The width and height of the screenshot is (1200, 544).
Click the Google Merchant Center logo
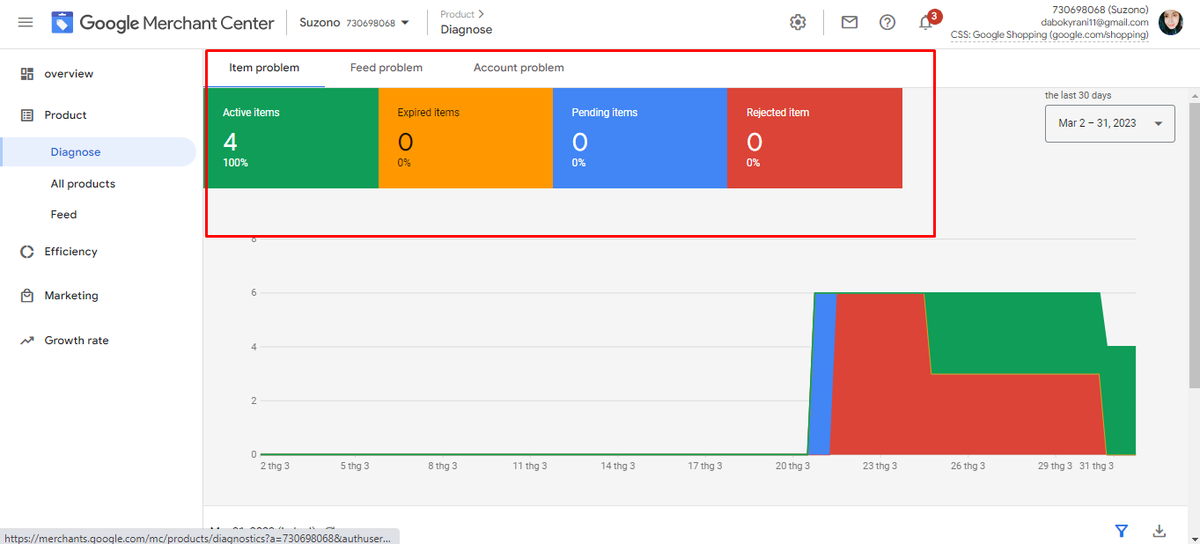[x=165, y=22]
